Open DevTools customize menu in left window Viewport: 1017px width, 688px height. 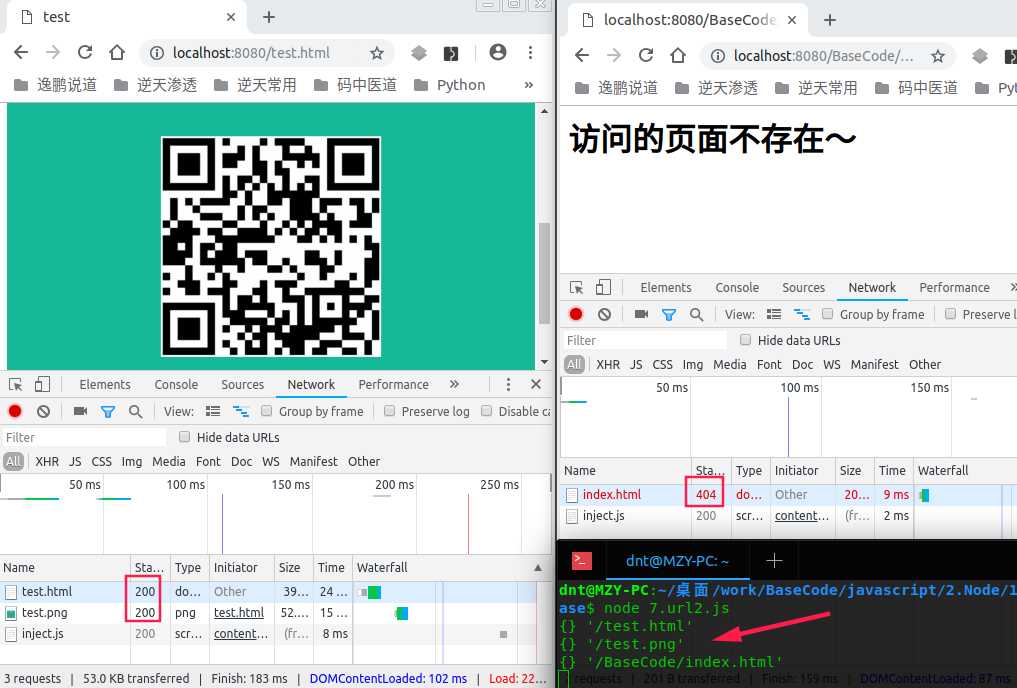coord(508,385)
